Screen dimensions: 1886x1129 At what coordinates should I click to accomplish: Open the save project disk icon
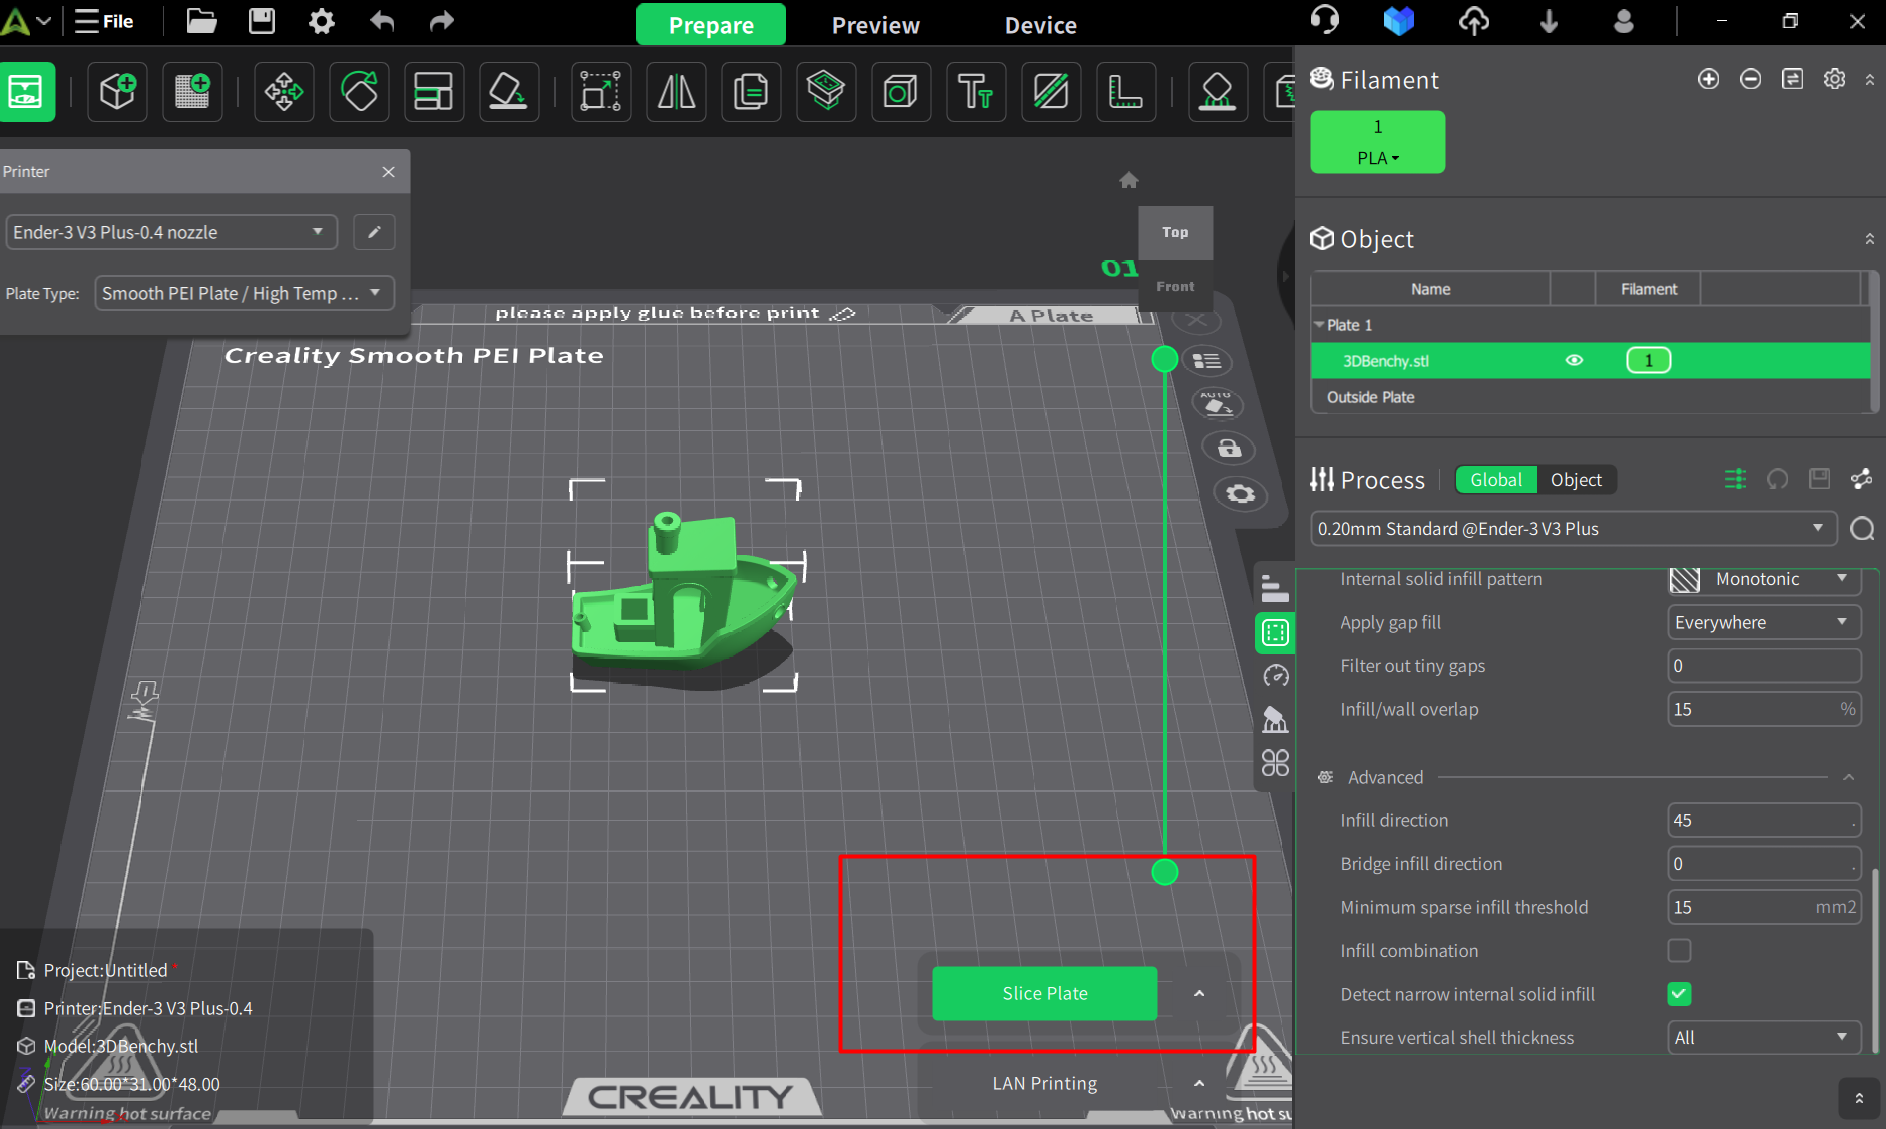point(262,21)
